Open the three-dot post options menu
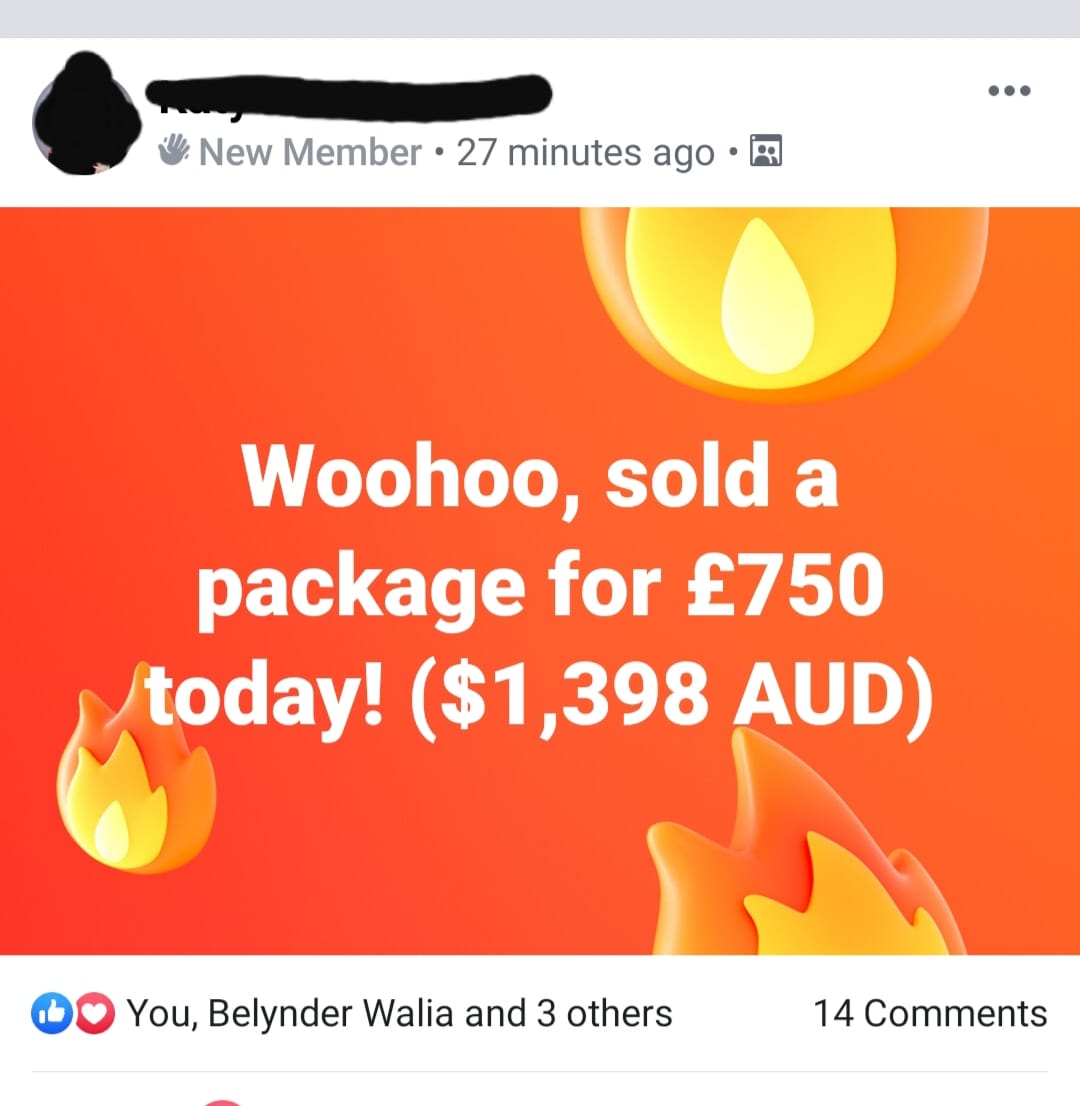The width and height of the screenshot is (1080, 1106). pyautogui.click(x=1009, y=90)
